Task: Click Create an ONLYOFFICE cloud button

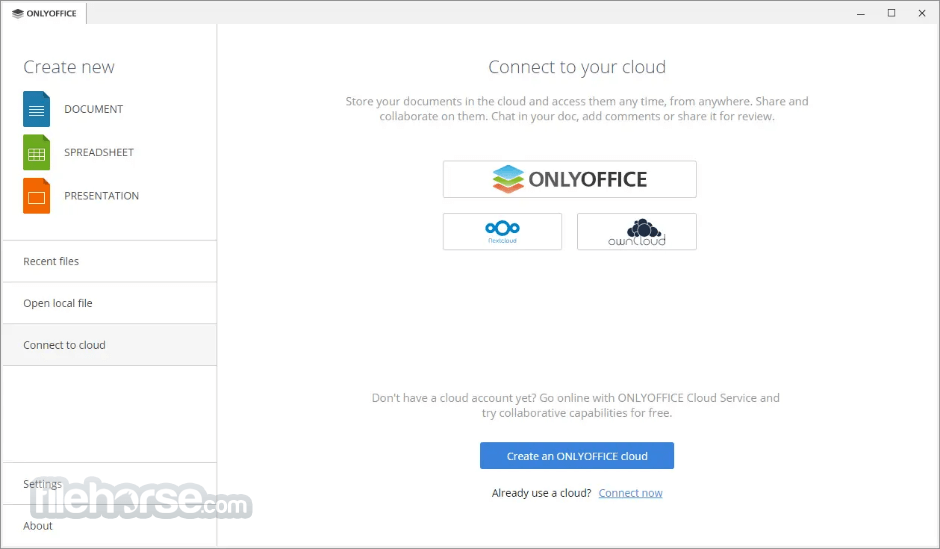Action: [x=577, y=456]
